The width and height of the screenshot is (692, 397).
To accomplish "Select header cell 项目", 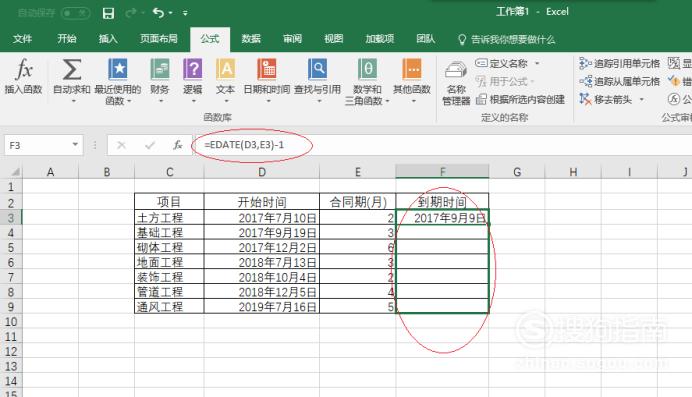I will tap(169, 202).
